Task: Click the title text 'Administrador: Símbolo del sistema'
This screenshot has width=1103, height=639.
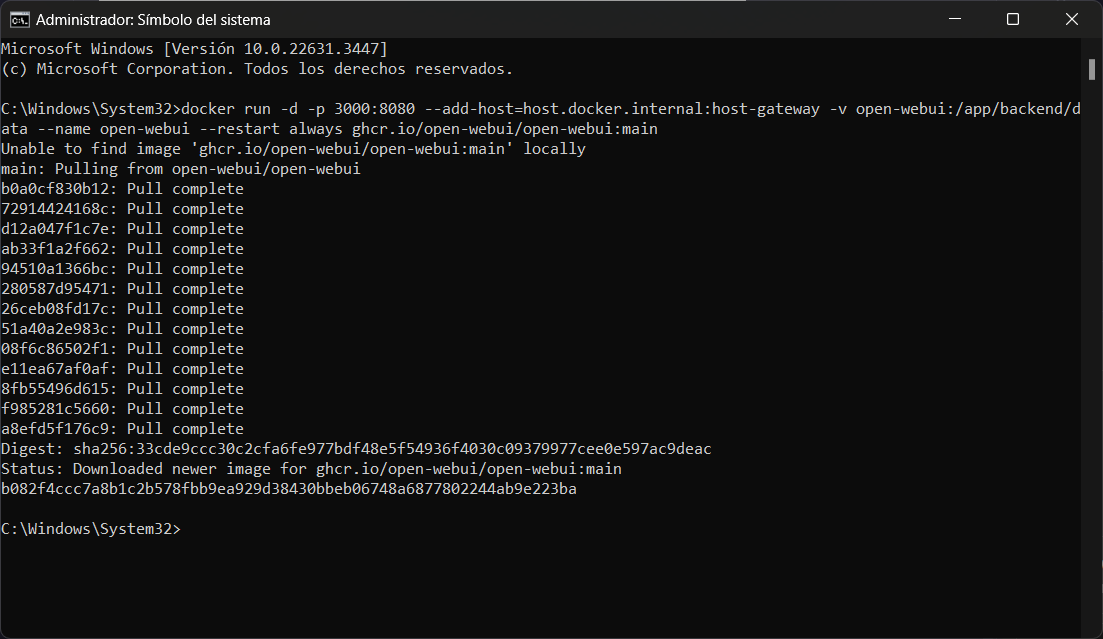Action: 152,20
